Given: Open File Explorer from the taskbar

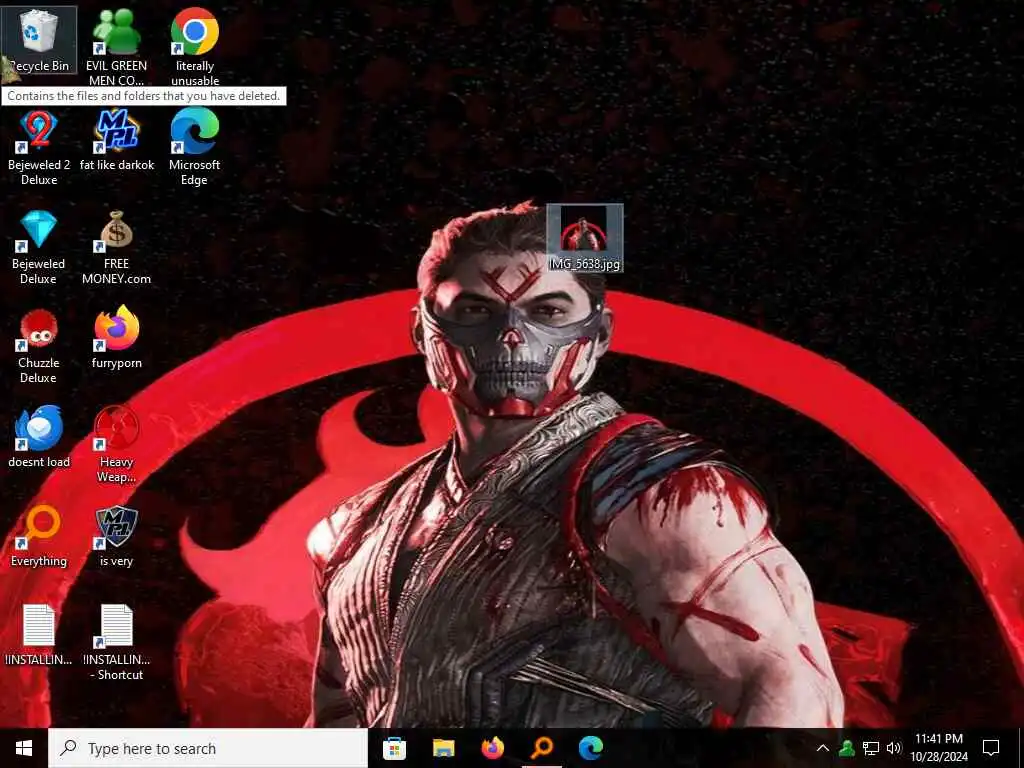Looking at the screenshot, I should 443,748.
